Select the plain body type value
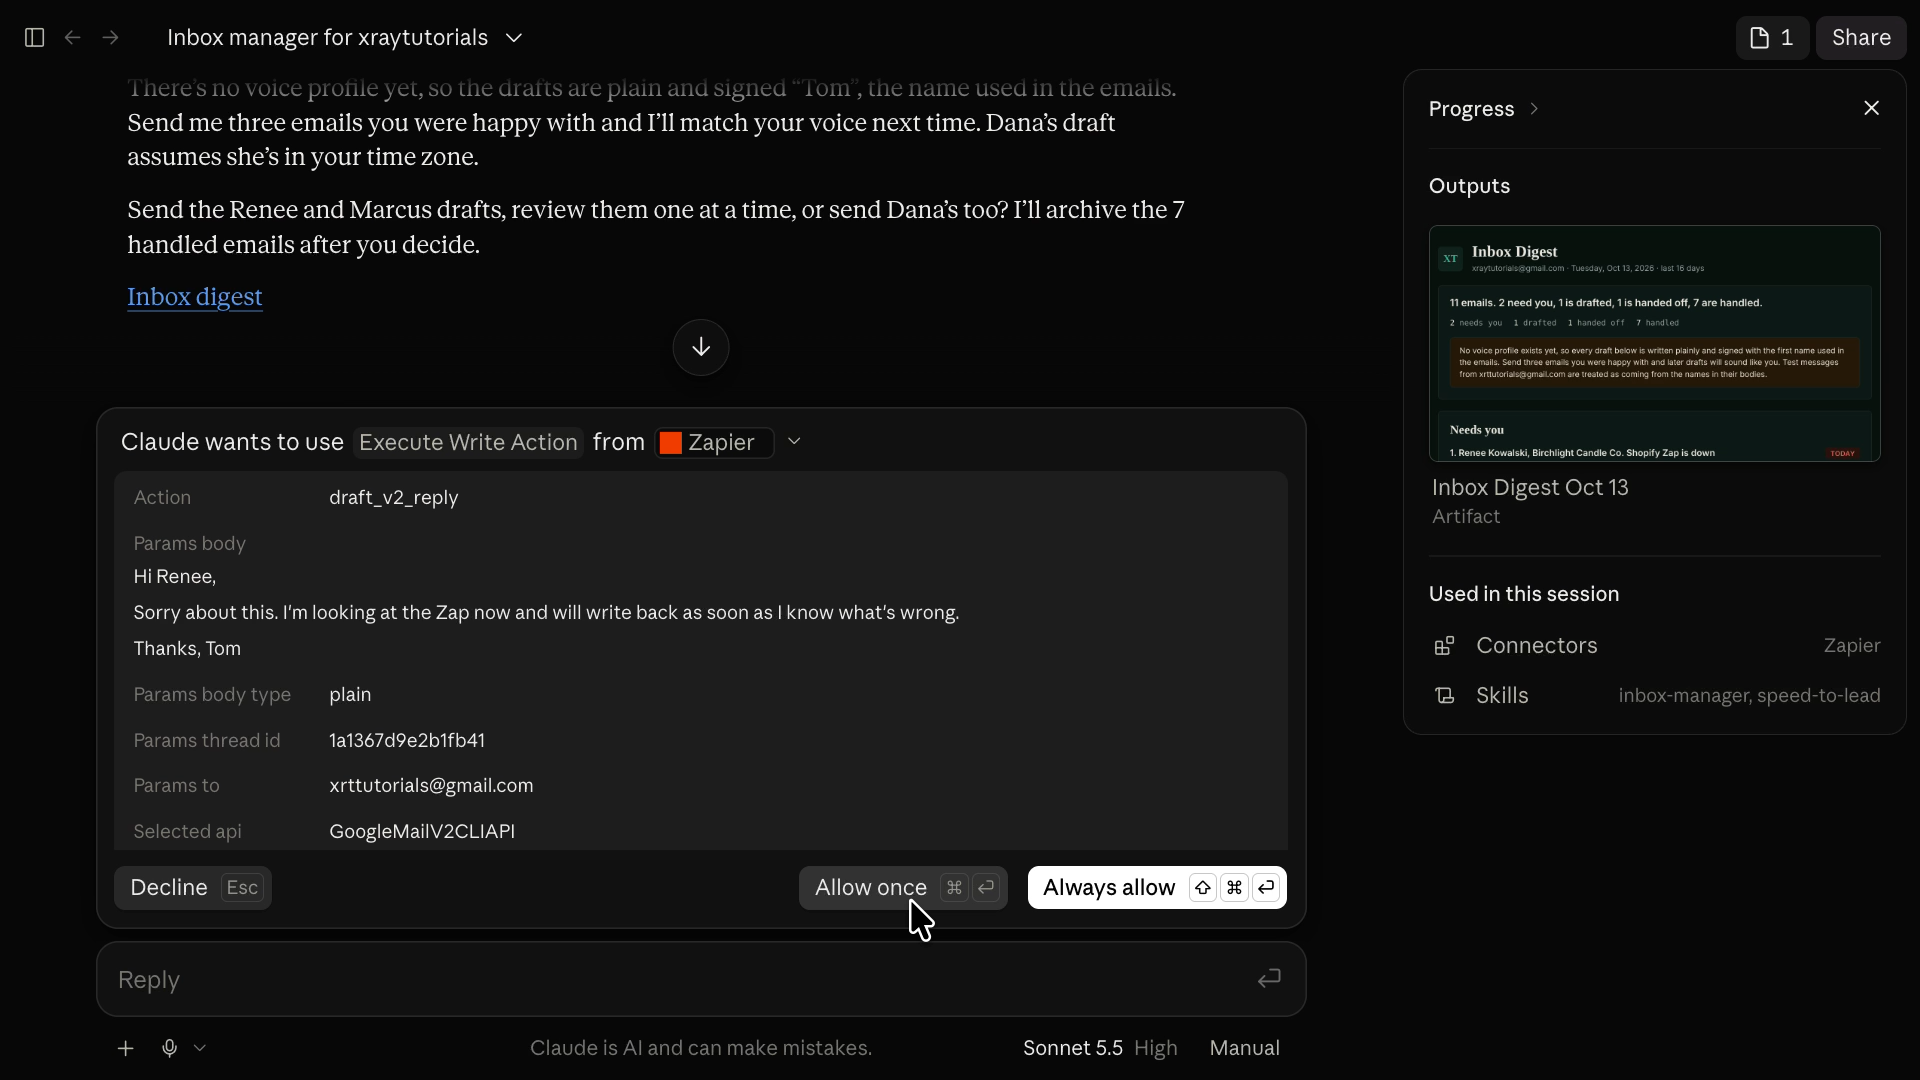 click(x=350, y=695)
